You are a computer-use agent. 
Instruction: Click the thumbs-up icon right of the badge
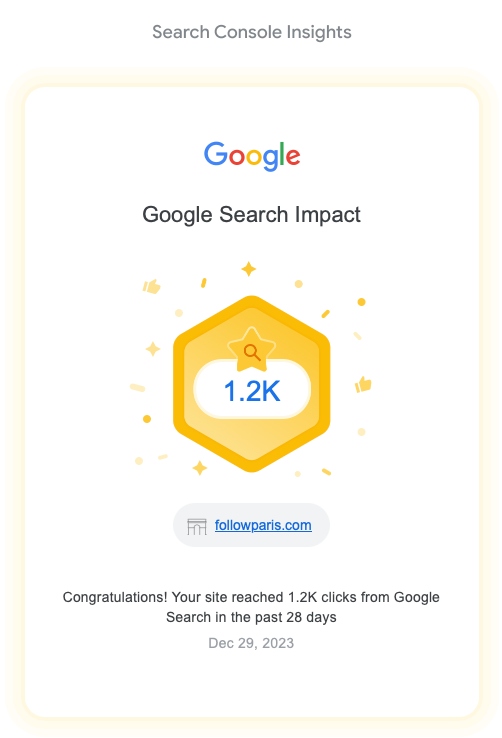coord(363,384)
